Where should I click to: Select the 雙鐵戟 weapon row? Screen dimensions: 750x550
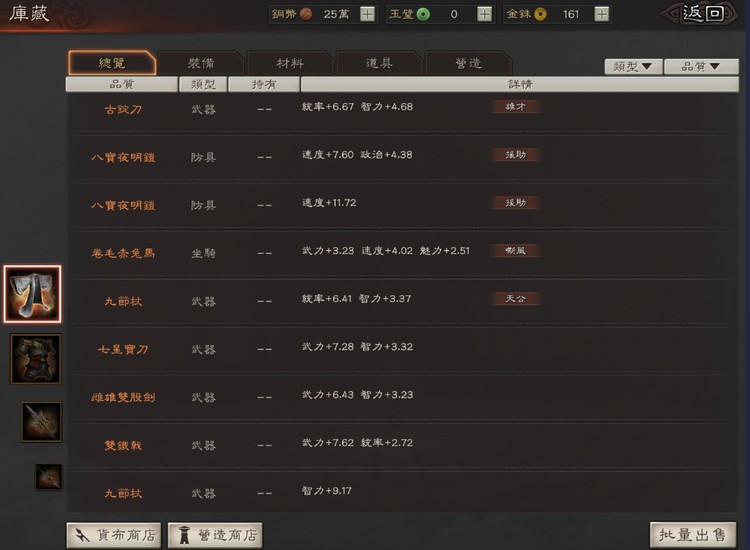(402, 445)
